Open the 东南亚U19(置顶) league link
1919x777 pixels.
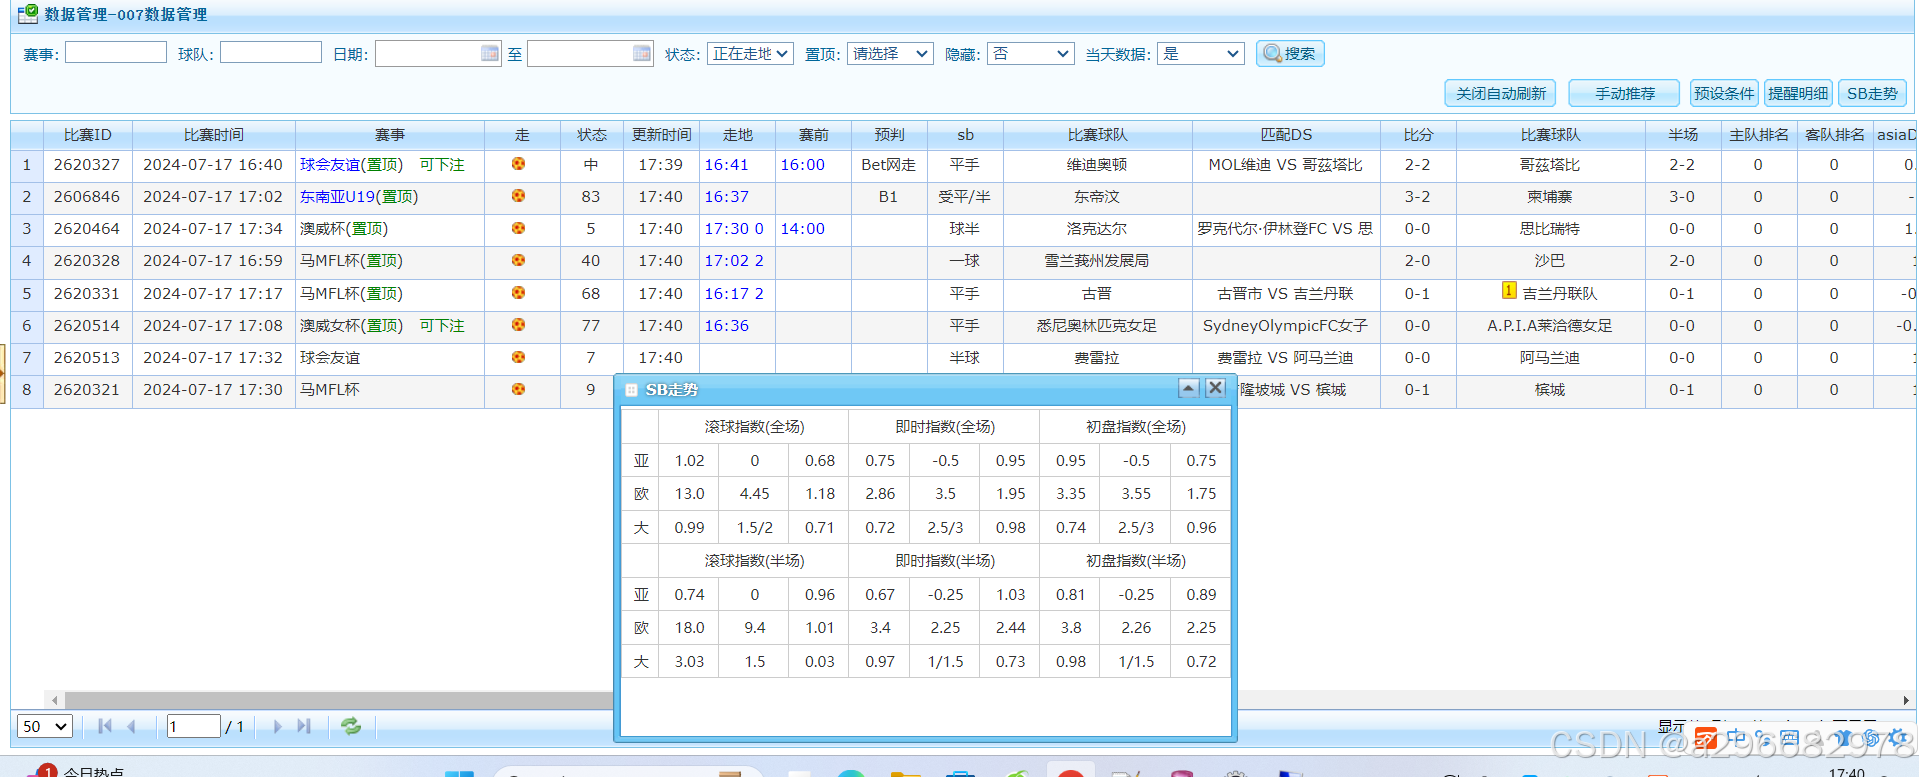359,197
